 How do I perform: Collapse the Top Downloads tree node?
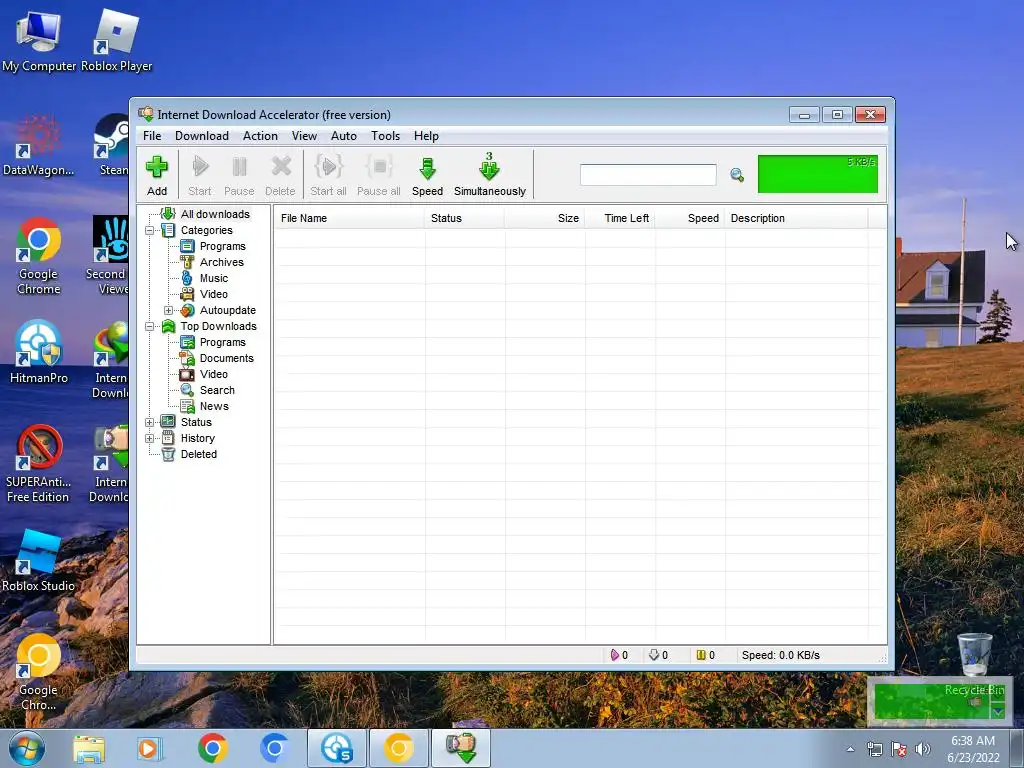pyautogui.click(x=150, y=327)
